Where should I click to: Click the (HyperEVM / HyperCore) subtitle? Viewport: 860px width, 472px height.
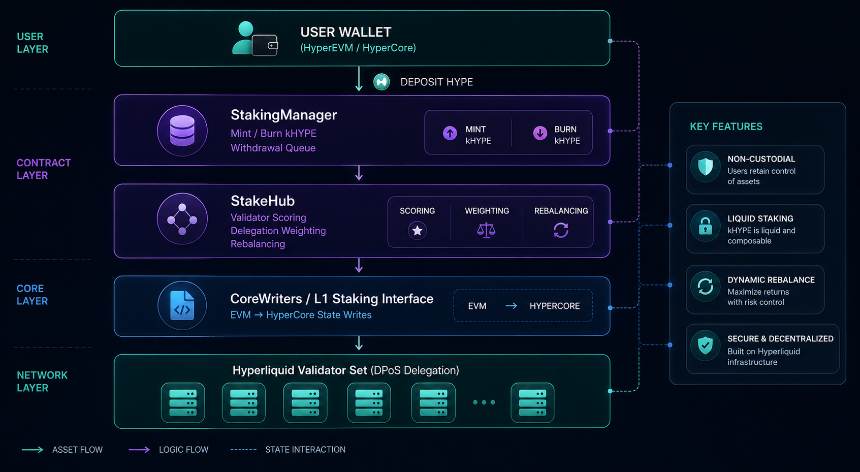[x=358, y=48]
